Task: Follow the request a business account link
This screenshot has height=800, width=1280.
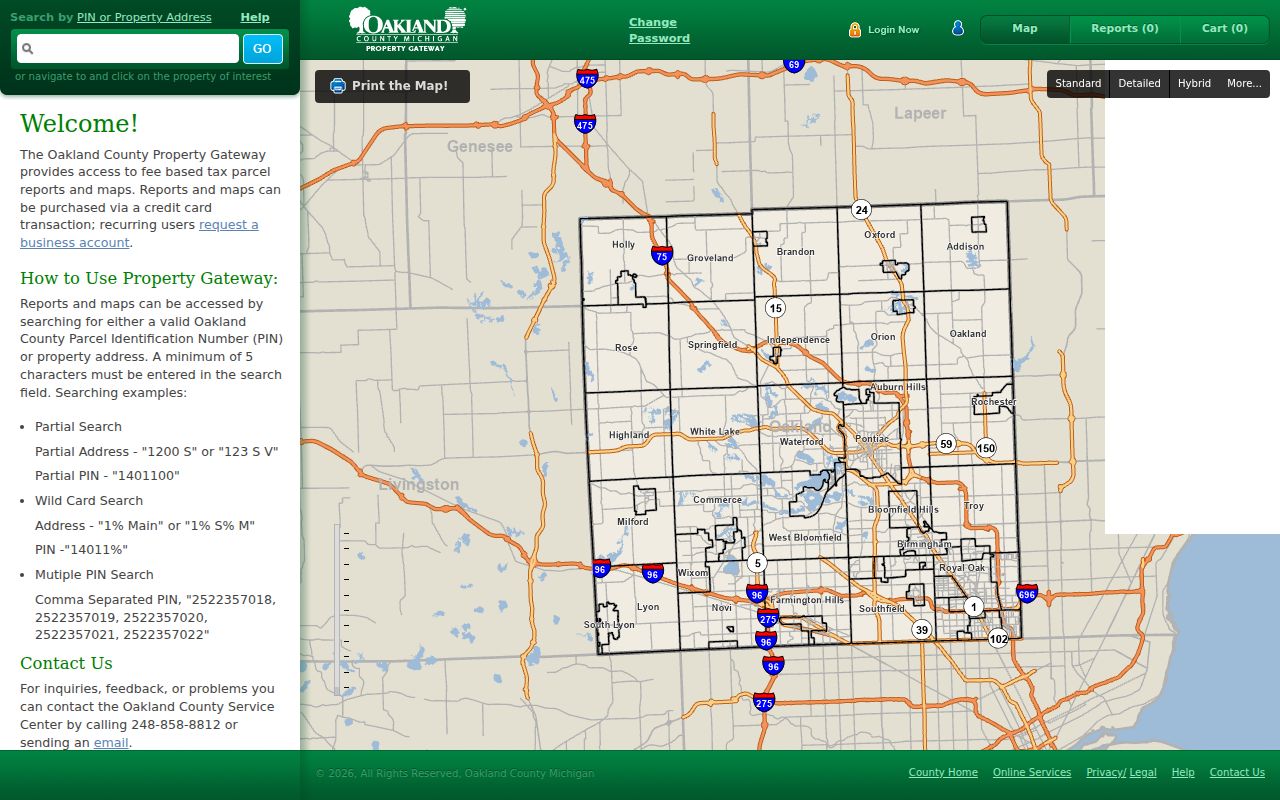Action: 139,234
